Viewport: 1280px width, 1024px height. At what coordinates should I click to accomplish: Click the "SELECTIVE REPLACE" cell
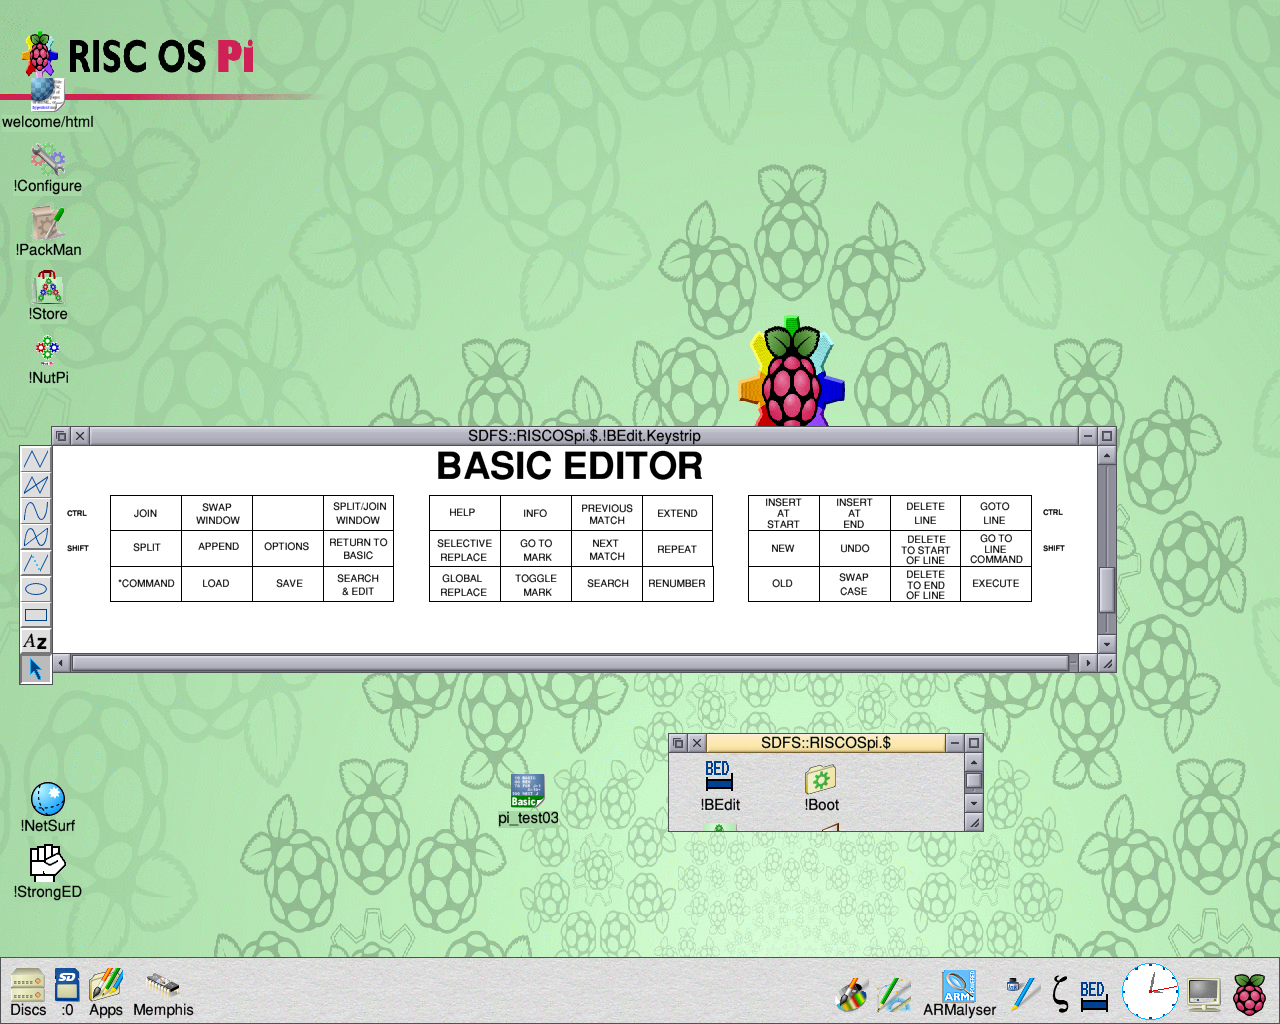(464, 550)
